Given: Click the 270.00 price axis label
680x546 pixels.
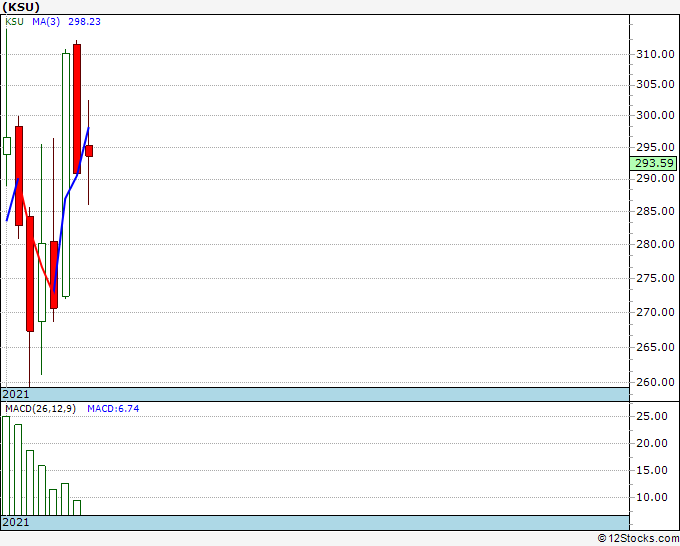Looking at the screenshot, I should pos(655,312).
